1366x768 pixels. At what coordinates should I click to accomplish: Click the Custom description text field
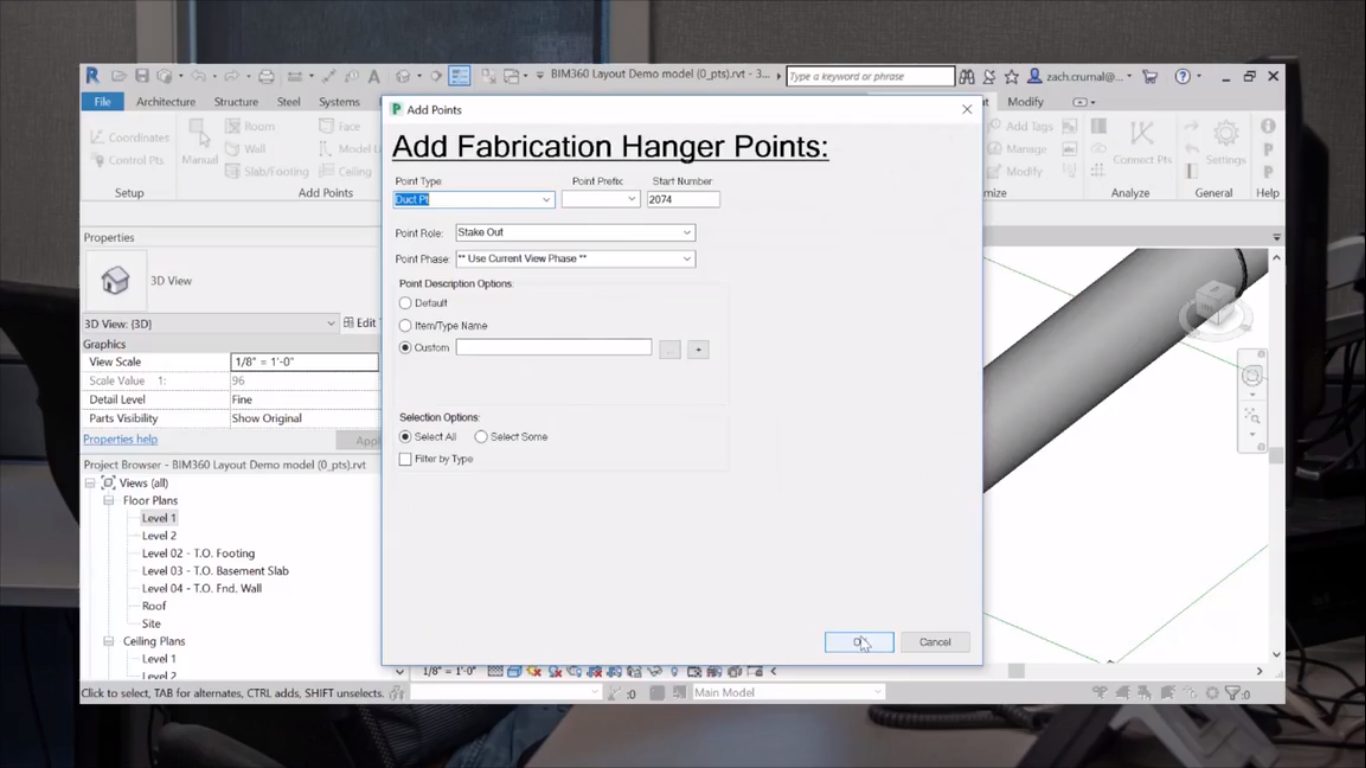click(554, 347)
